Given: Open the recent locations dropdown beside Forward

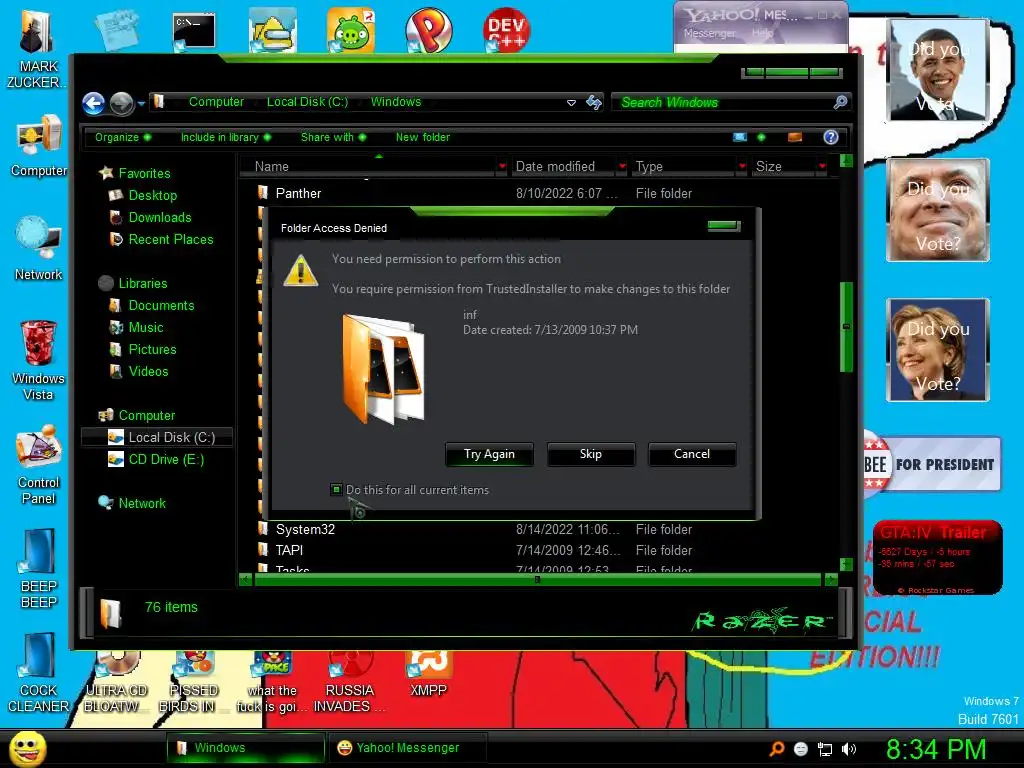Looking at the screenshot, I should 141,103.
